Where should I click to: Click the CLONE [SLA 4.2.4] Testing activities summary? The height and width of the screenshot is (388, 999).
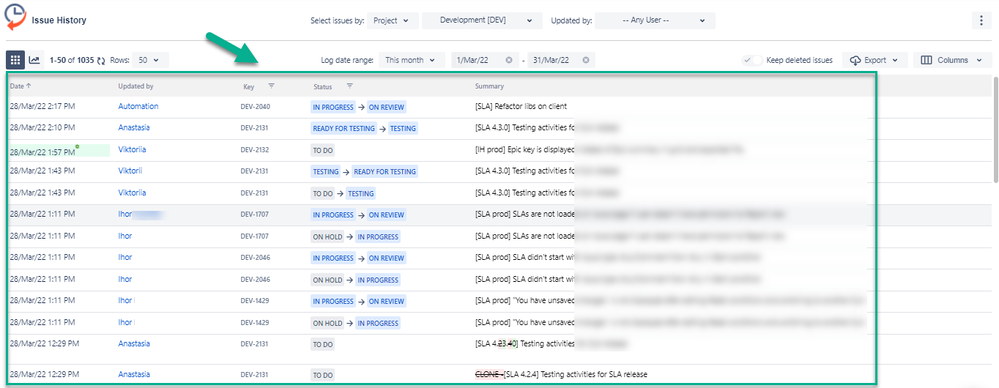coord(561,374)
